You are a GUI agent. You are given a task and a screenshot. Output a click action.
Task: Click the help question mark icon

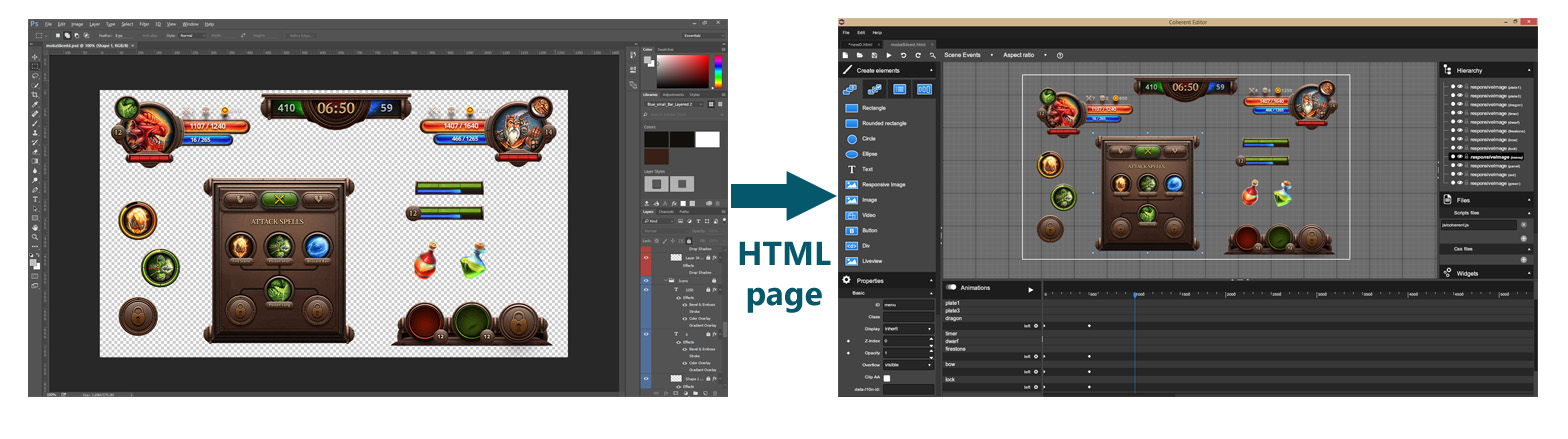[1059, 55]
